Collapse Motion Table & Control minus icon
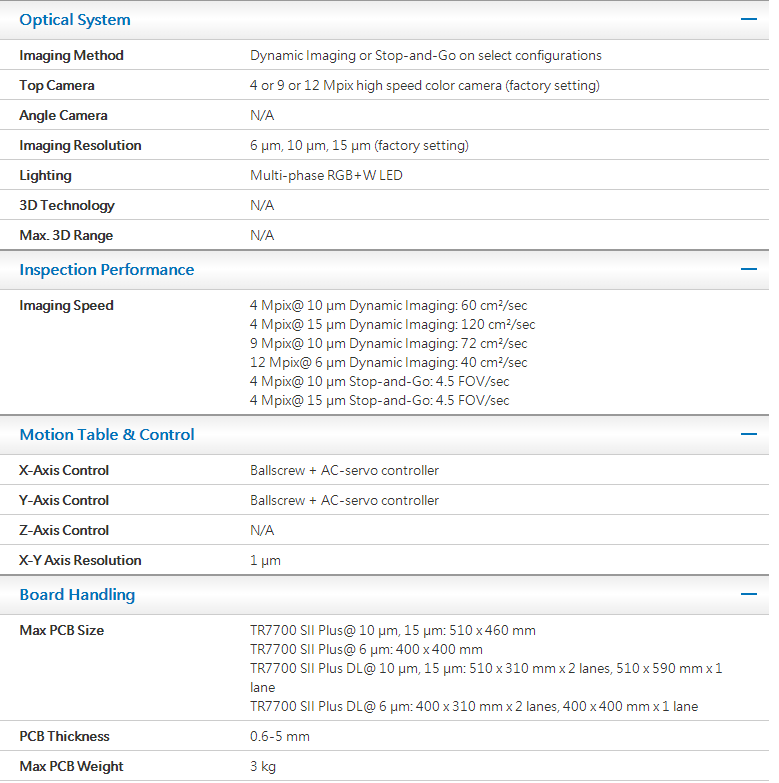 coord(749,434)
